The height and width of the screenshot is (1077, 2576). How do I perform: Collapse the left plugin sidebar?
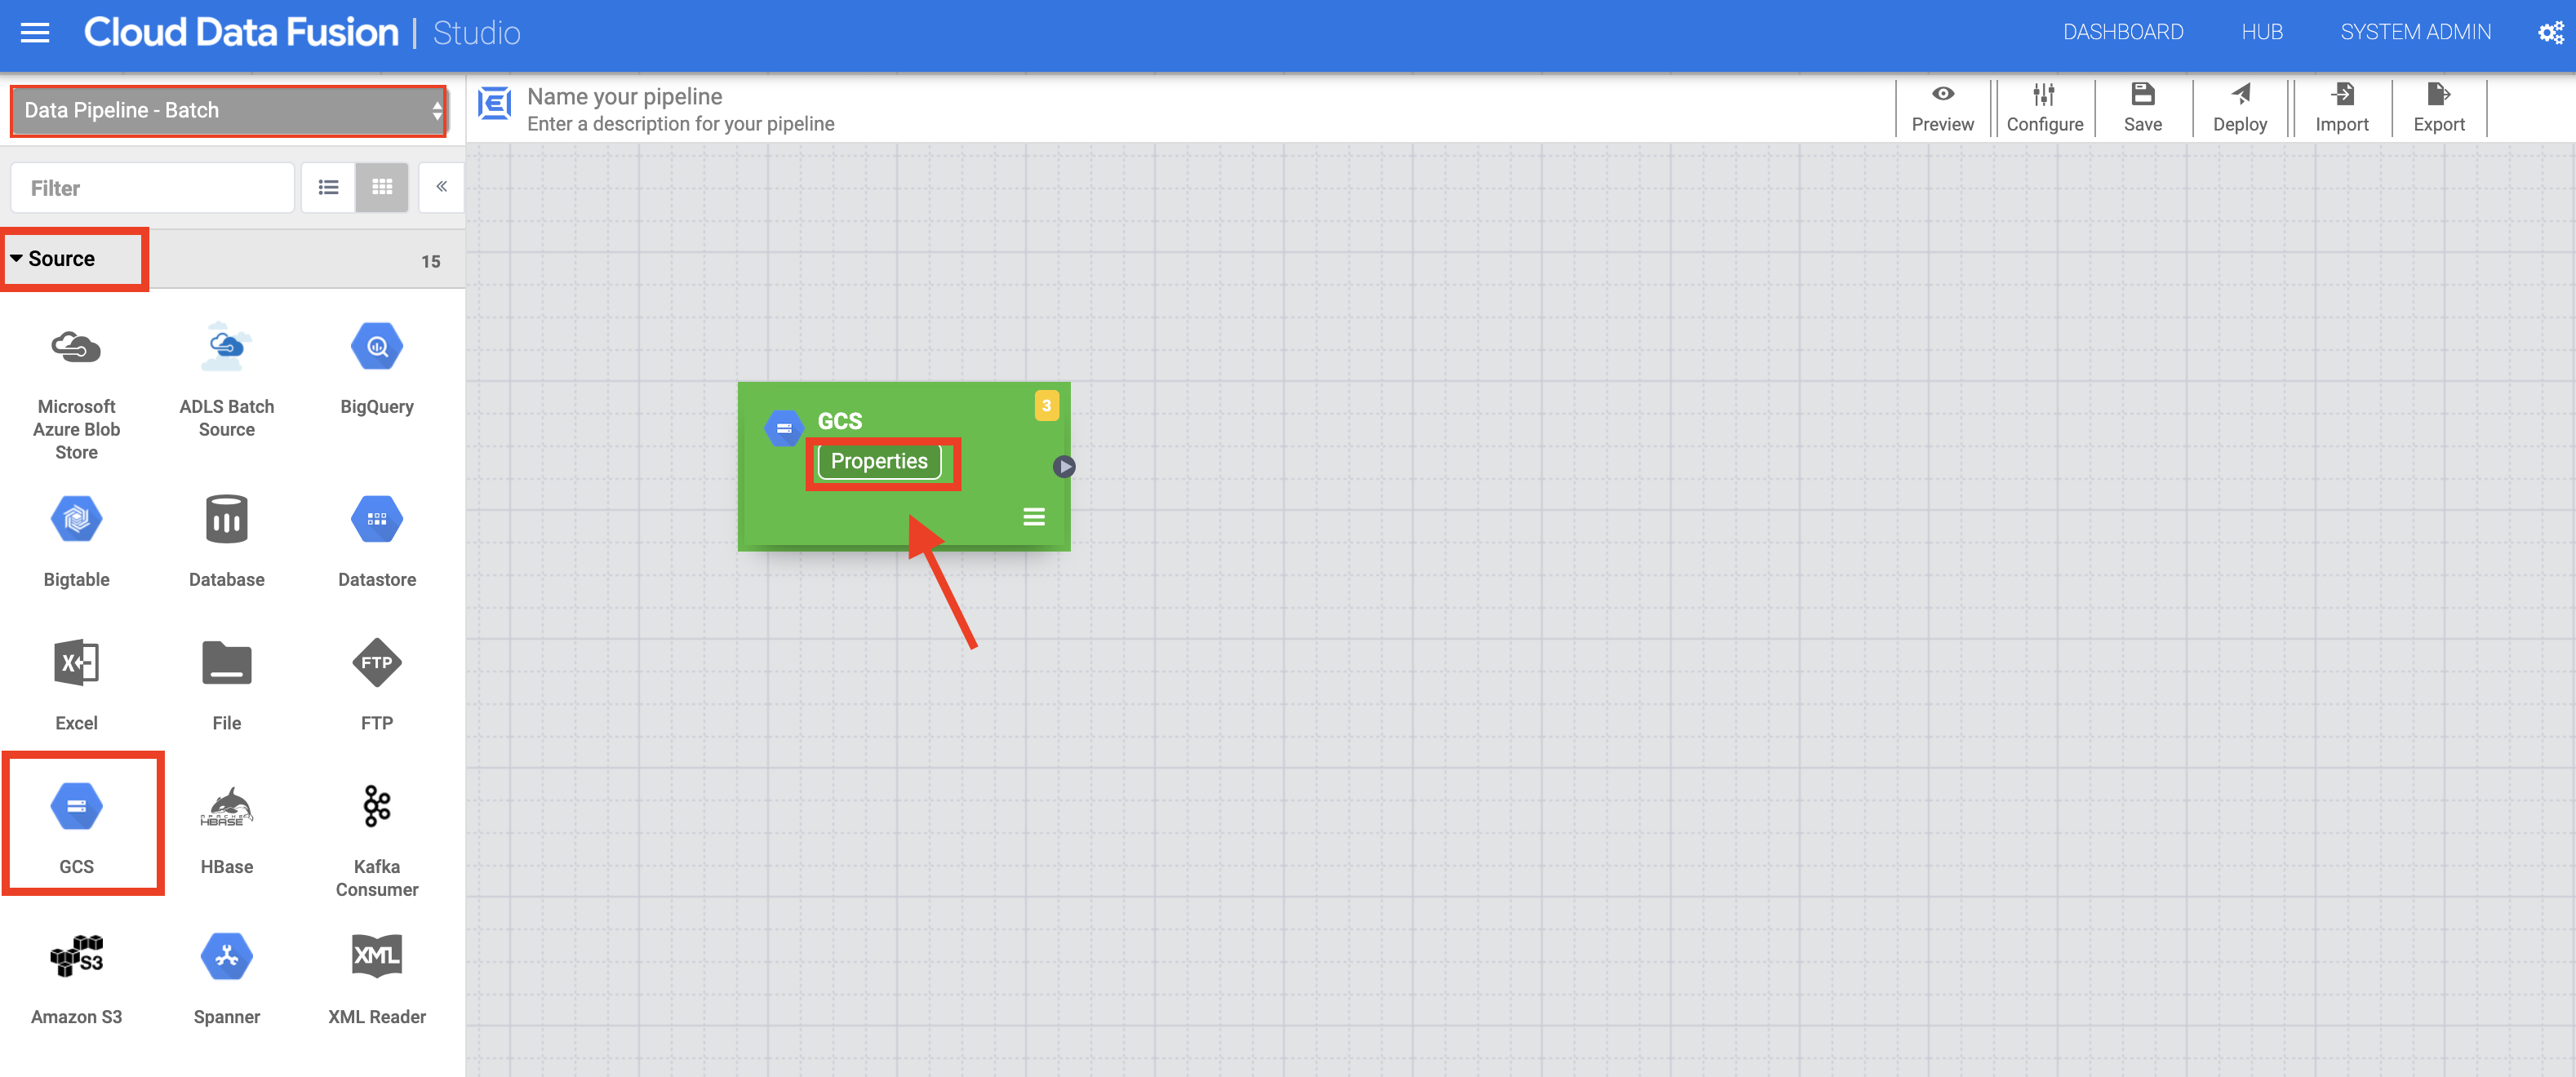click(441, 187)
